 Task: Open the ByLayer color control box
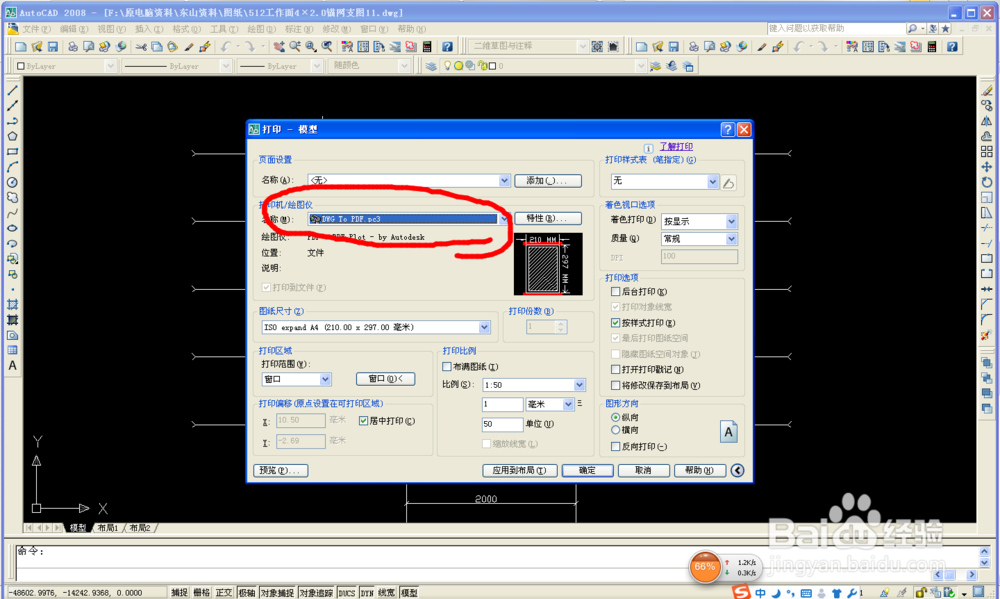point(64,66)
